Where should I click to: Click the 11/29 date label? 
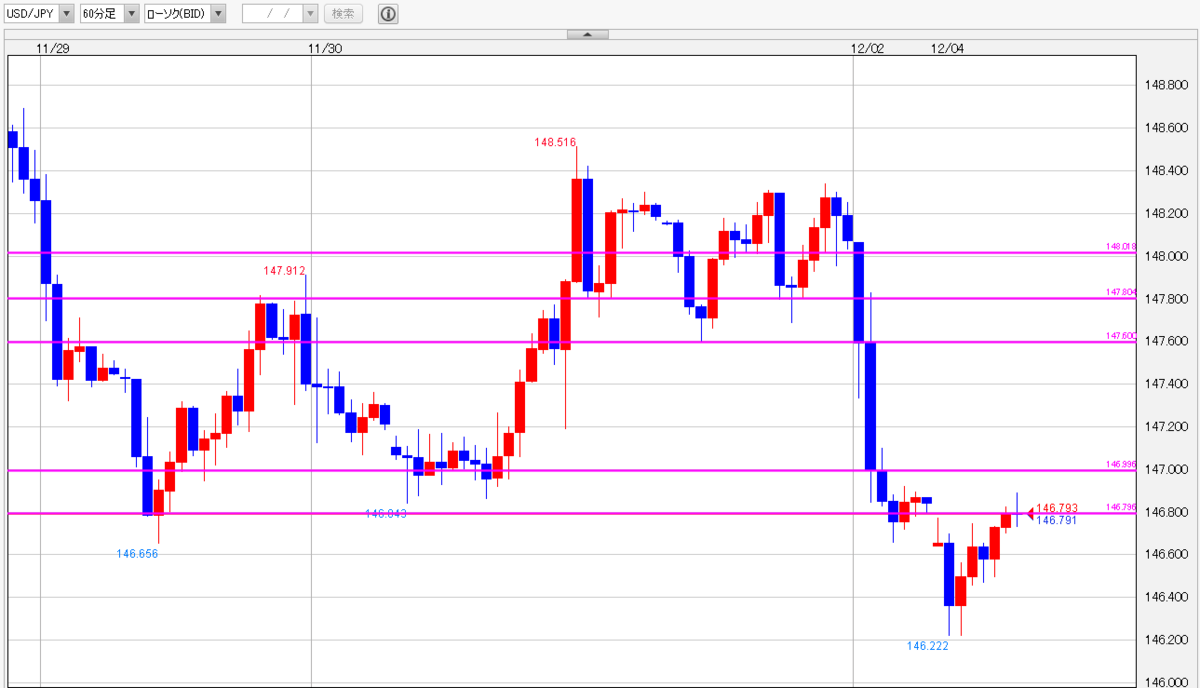coord(51,47)
